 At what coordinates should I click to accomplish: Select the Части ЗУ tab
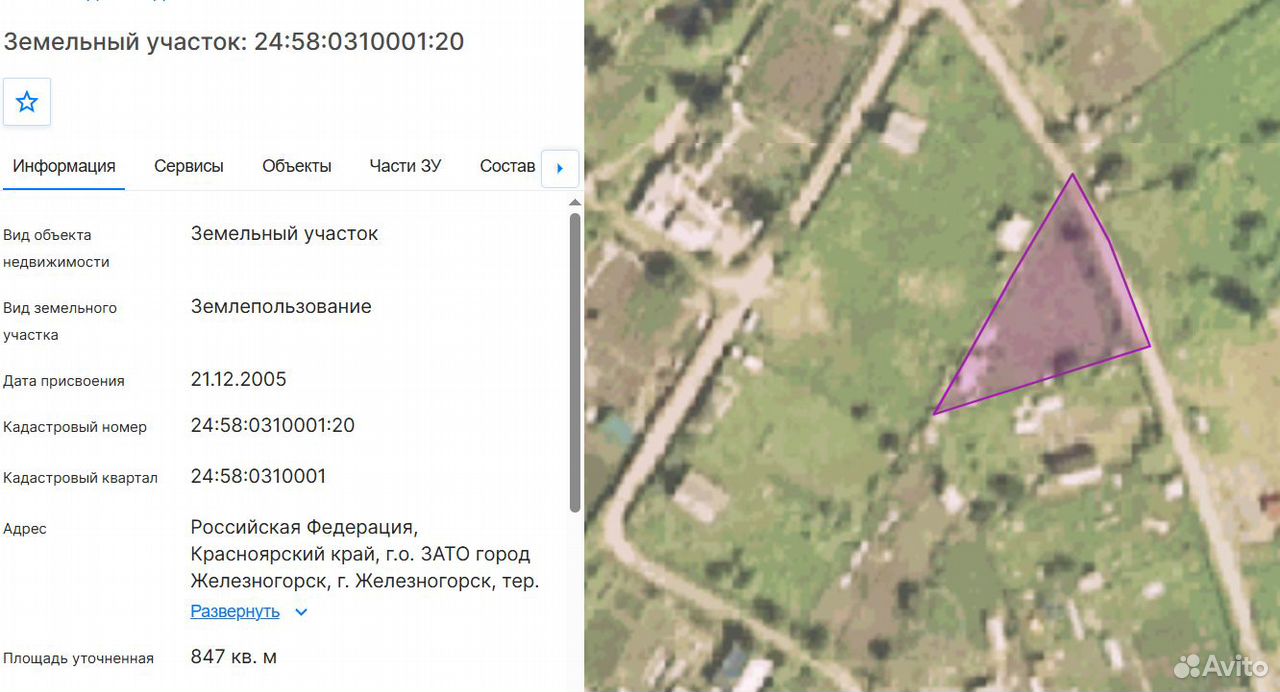(405, 166)
